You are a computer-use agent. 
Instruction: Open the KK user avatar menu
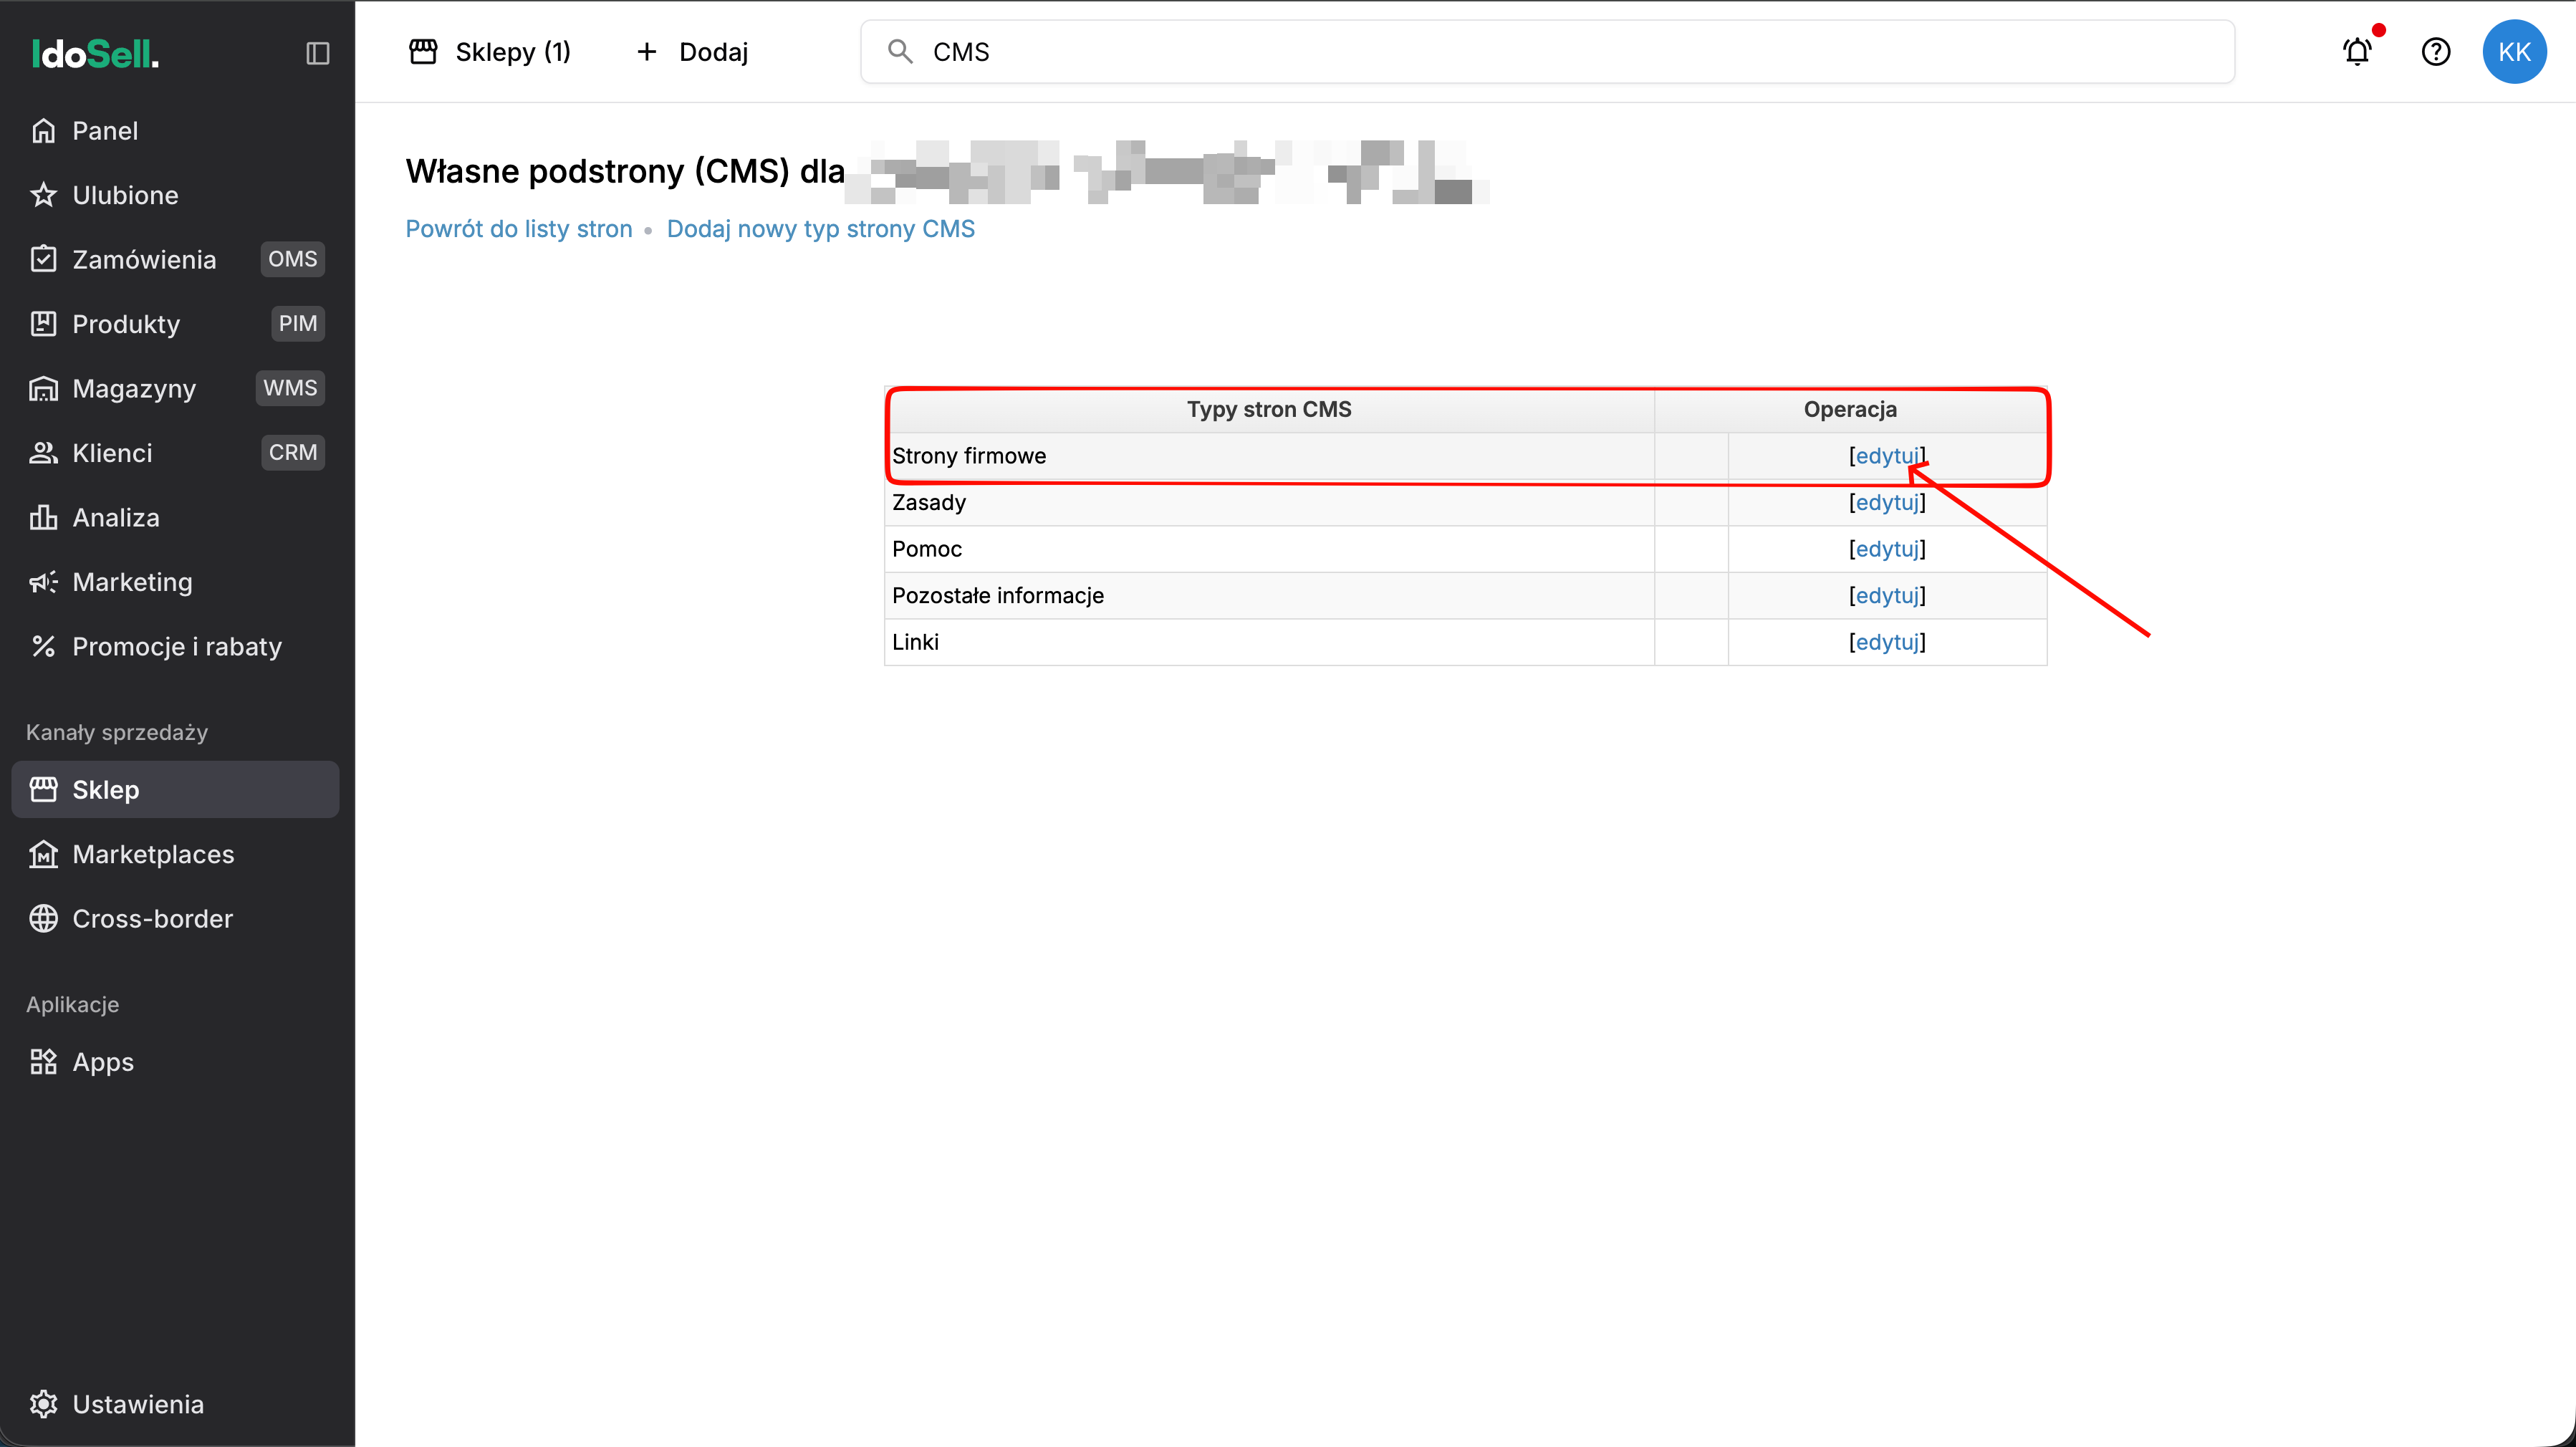pyautogui.click(x=2514, y=51)
